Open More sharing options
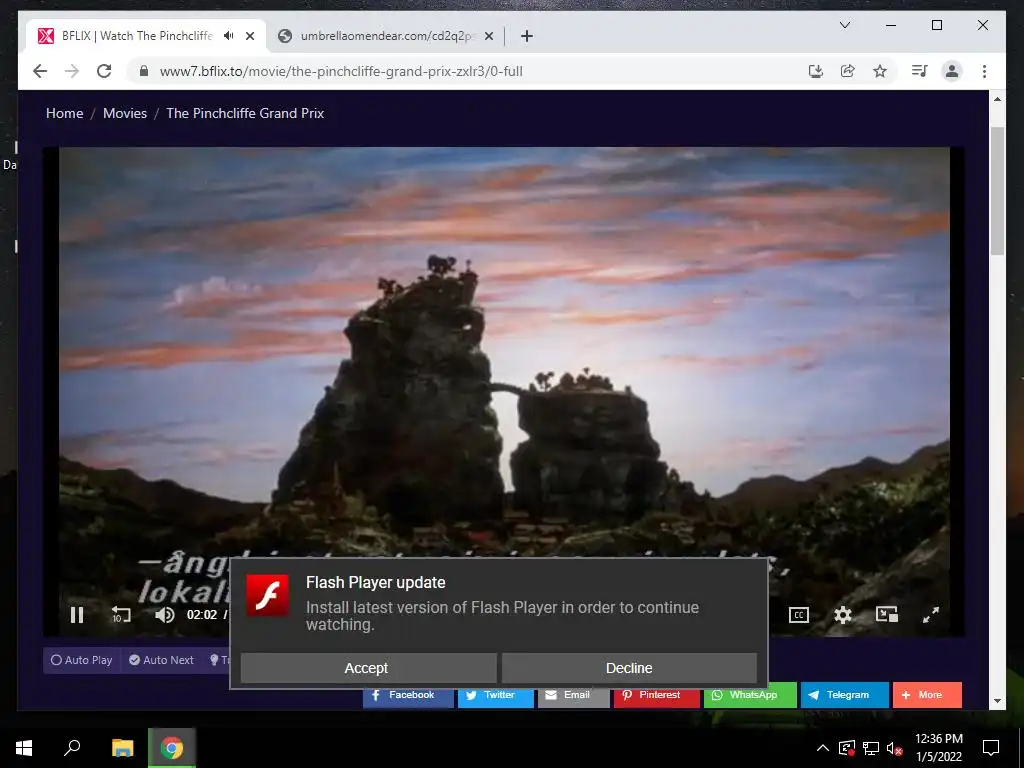The image size is (1024, 768). 927,695
